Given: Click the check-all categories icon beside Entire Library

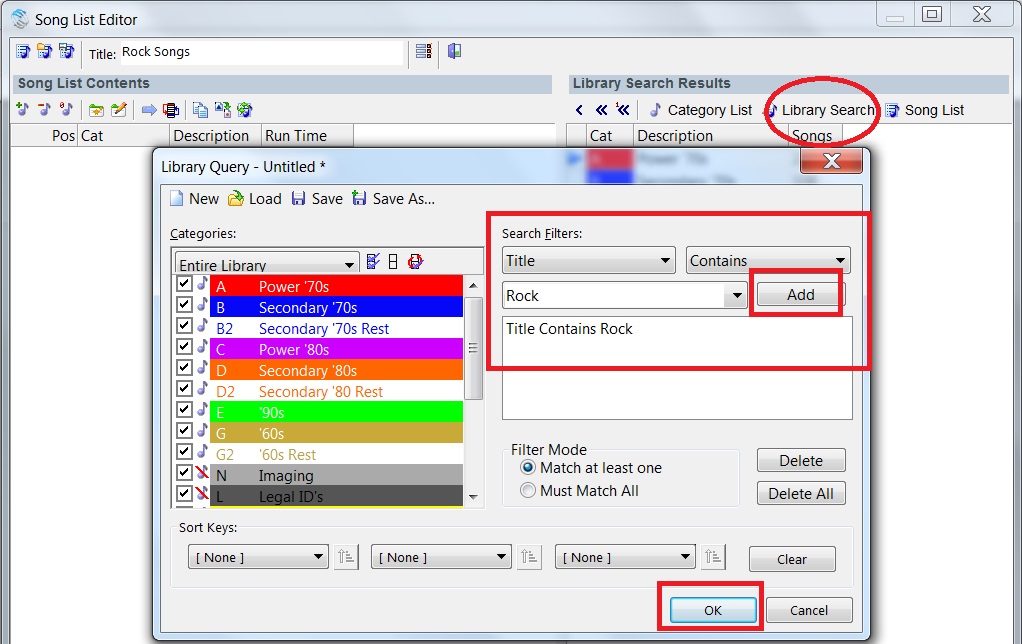Looking at the screenshot, I should [373, 261].
